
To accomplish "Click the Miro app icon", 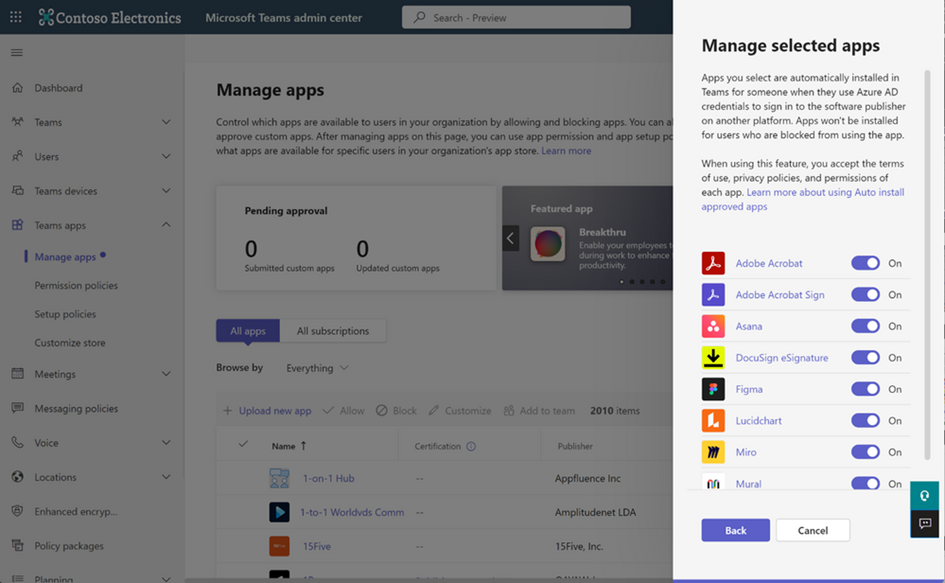I will [713, 452].
